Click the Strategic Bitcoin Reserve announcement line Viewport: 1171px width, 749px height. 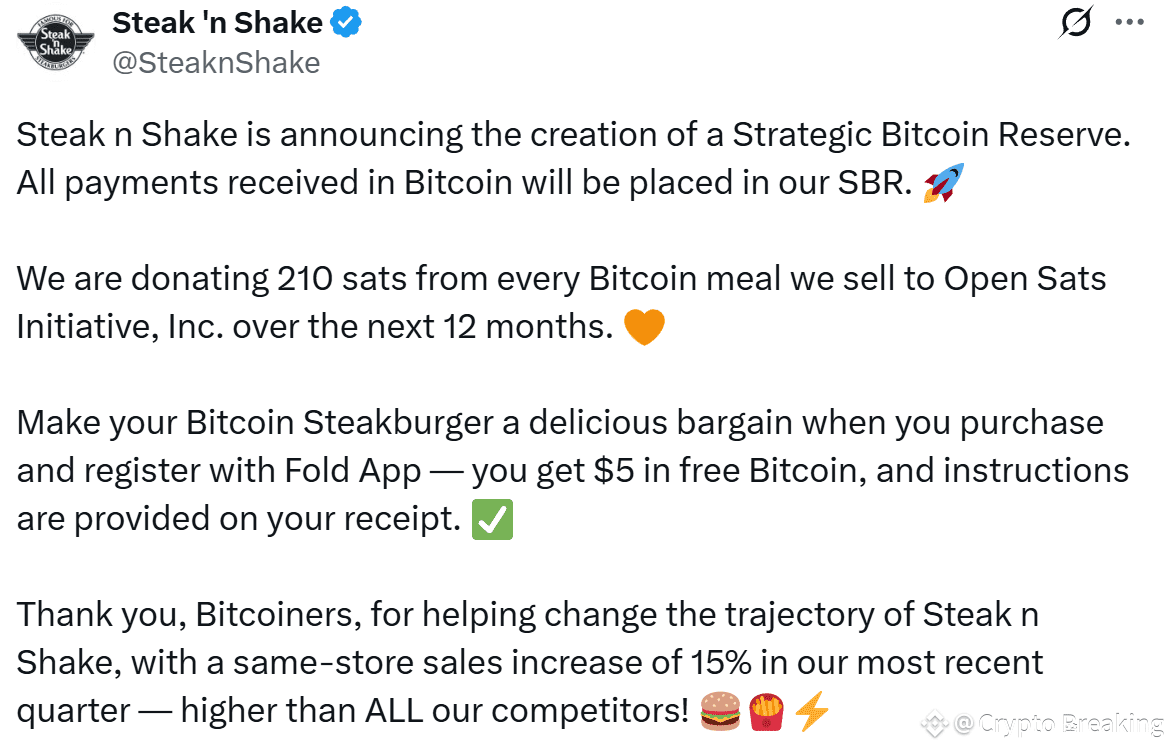pos(574,135)
